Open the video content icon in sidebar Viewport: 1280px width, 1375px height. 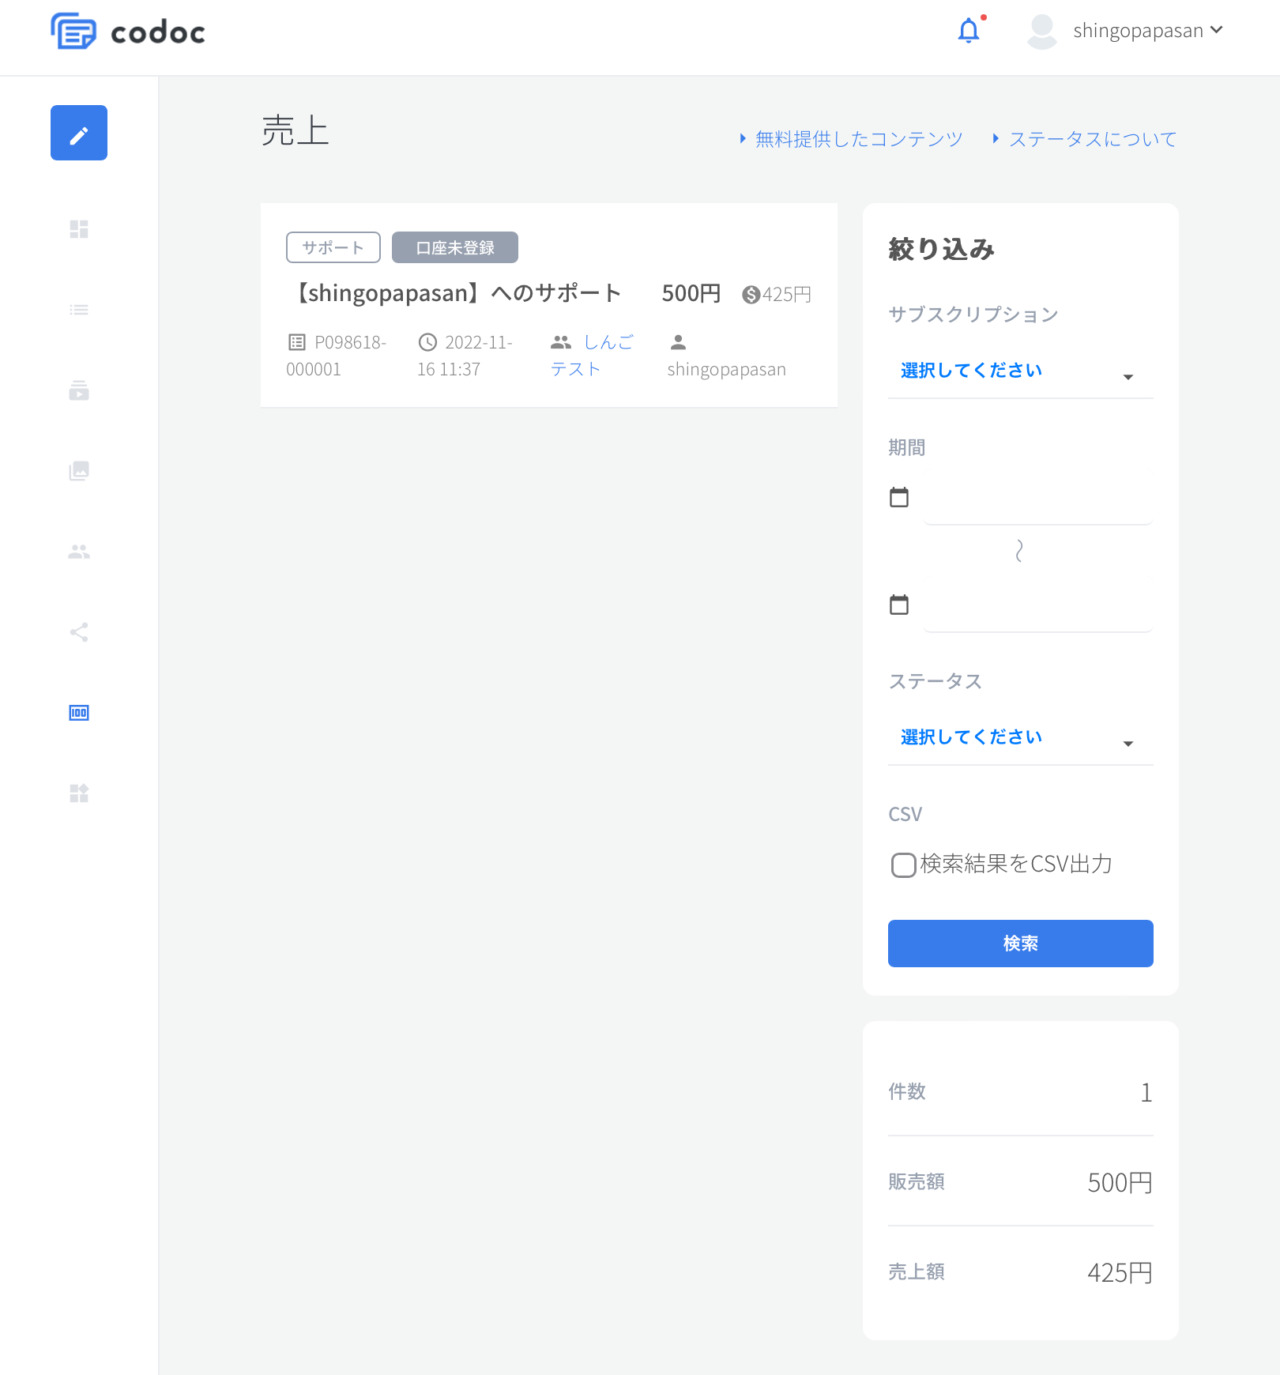78,391
